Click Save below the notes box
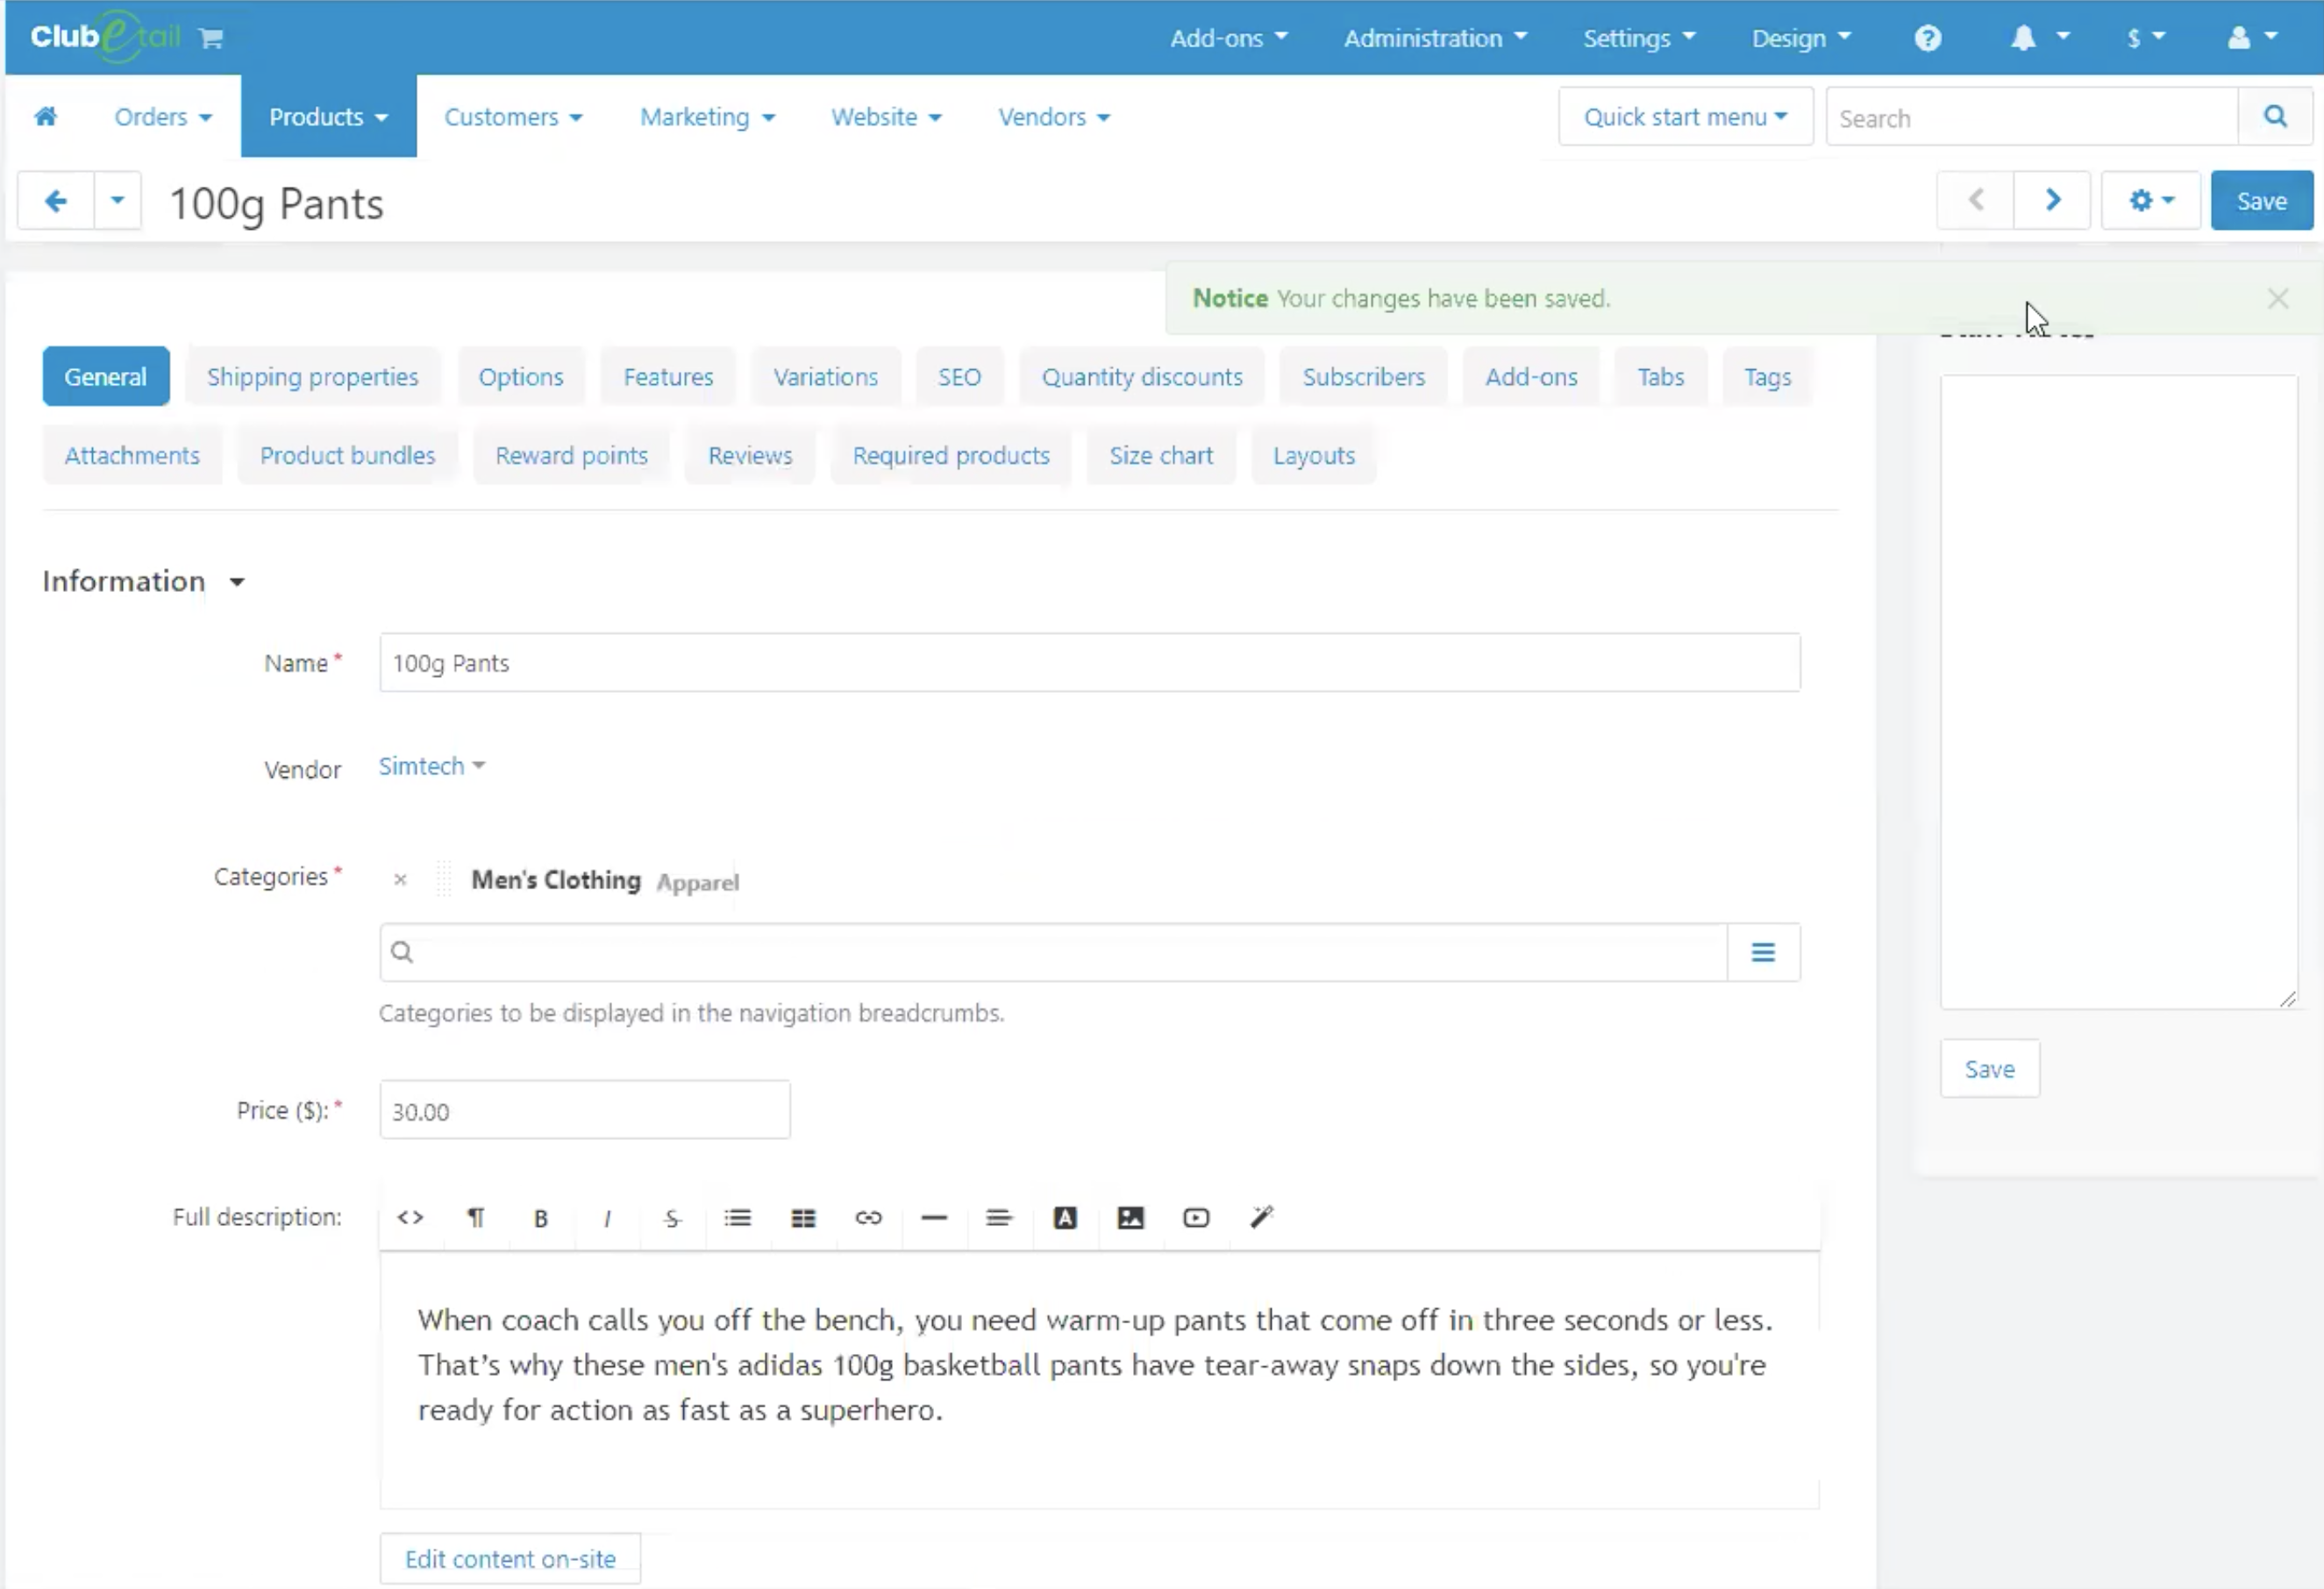 1989,1069
